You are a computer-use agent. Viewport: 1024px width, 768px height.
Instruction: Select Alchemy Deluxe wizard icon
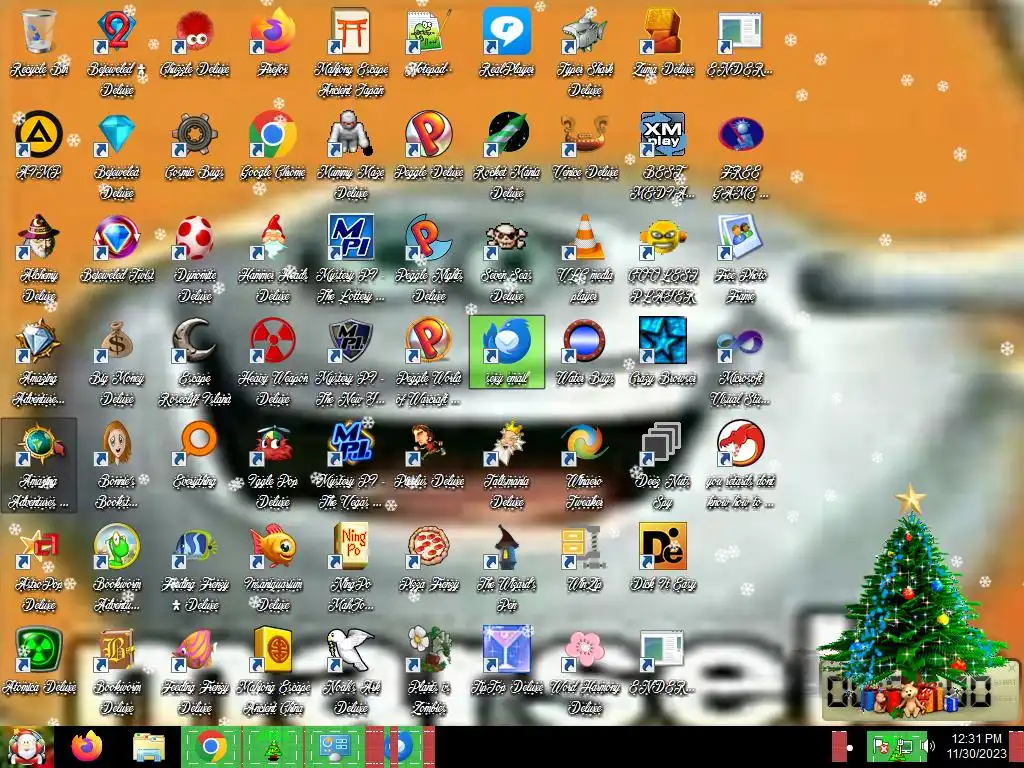click(x=39, y=259)
